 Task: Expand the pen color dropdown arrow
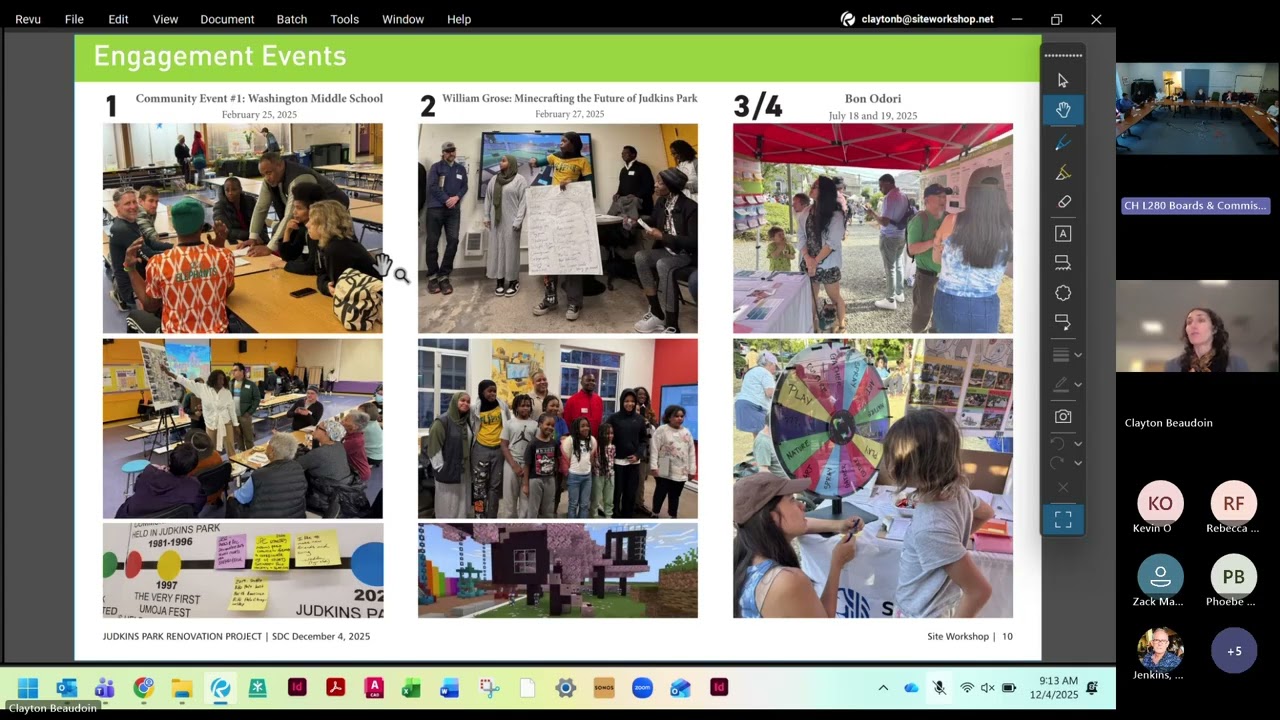(x=1078, y=384)
